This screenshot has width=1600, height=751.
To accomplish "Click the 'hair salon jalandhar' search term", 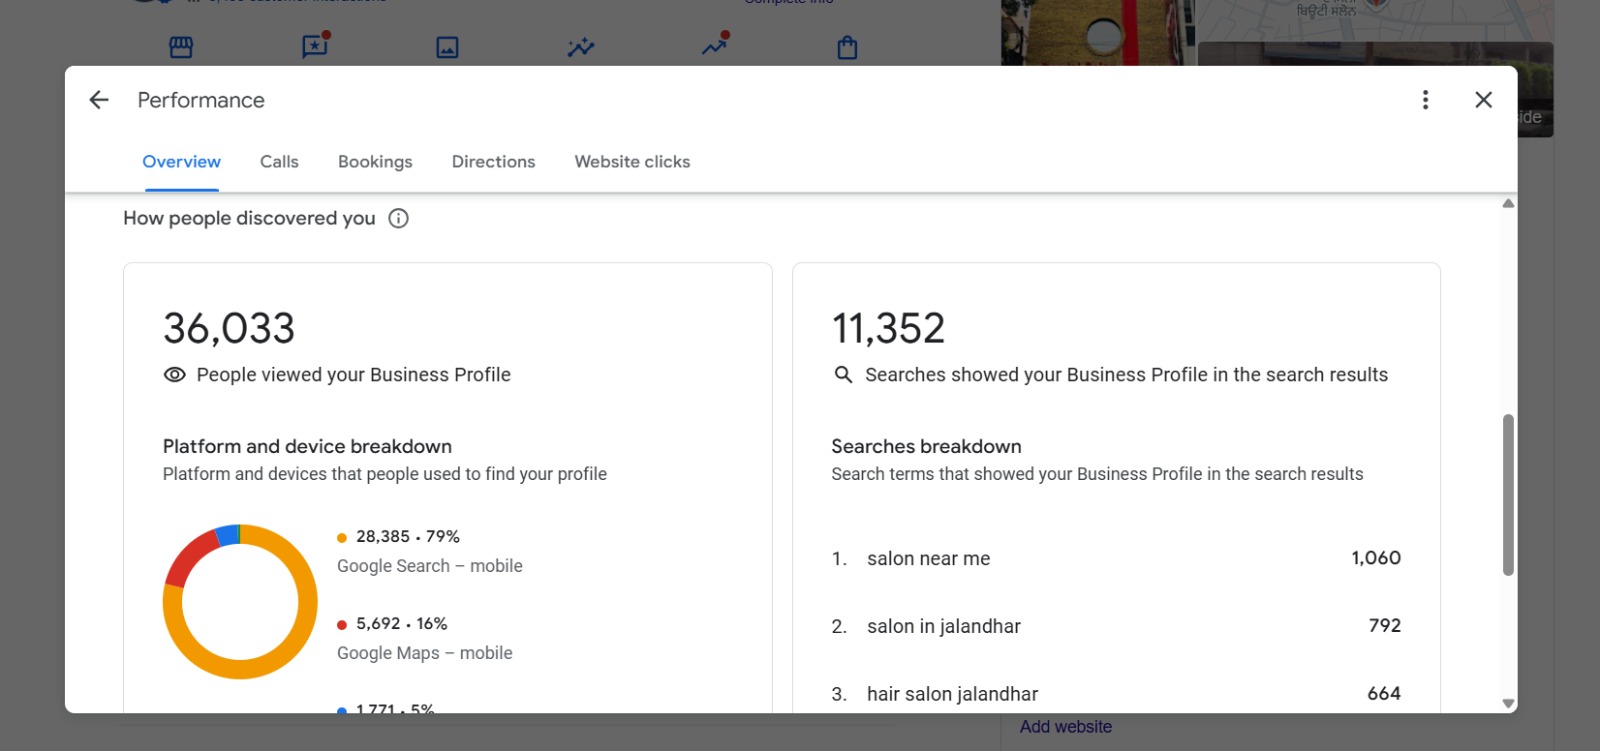I will (952, 694).
